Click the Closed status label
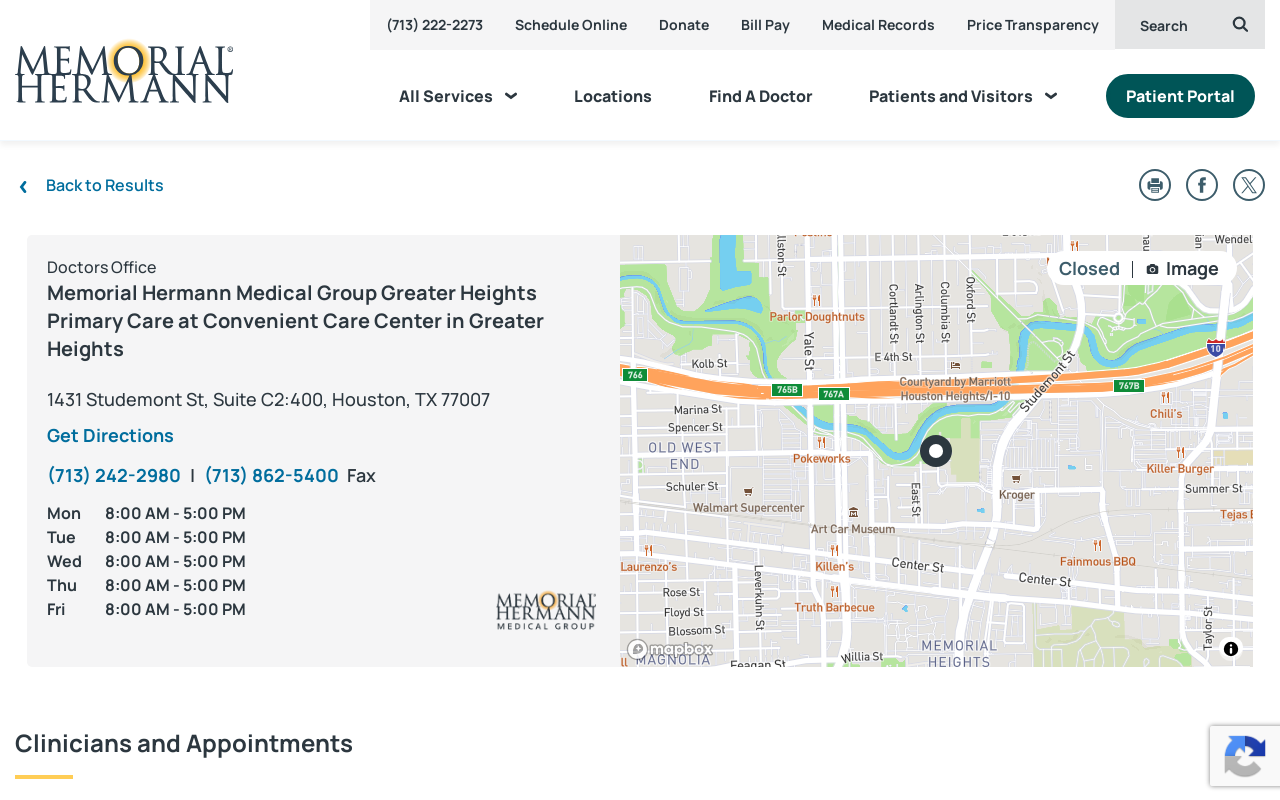This screenshot has width=1280, height=800. click(1089, 269)
